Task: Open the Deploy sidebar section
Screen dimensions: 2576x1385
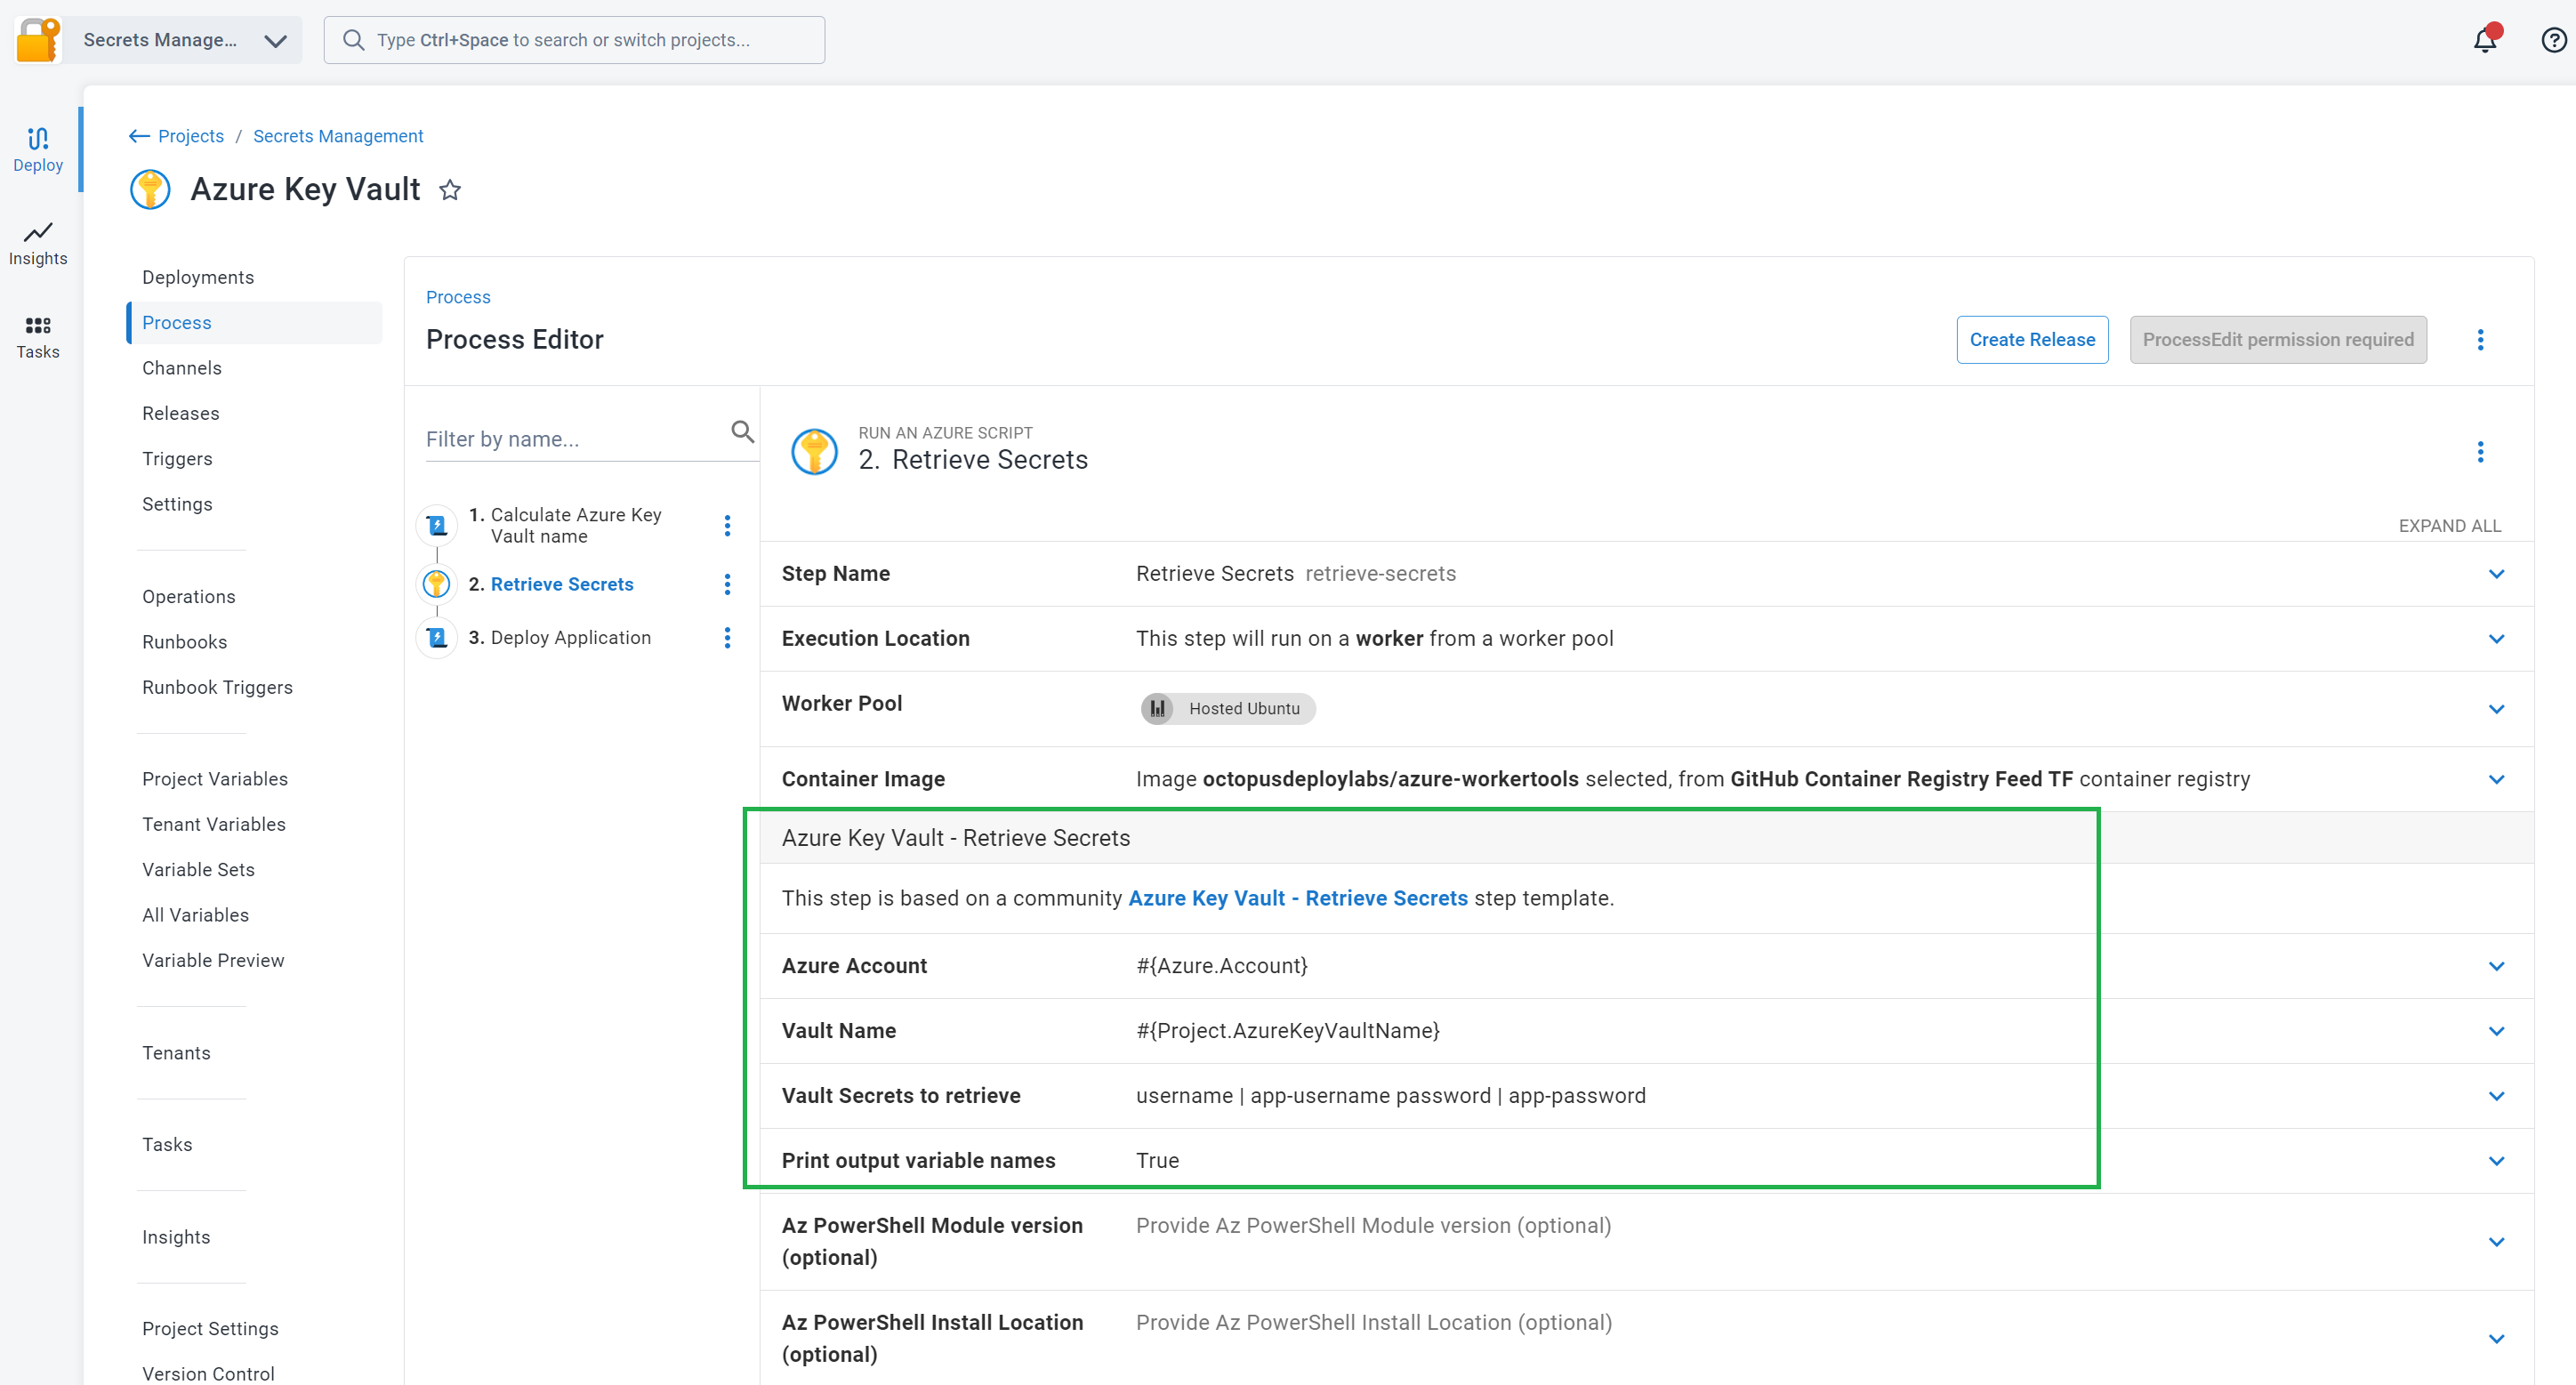Action: tap(38, 150)
